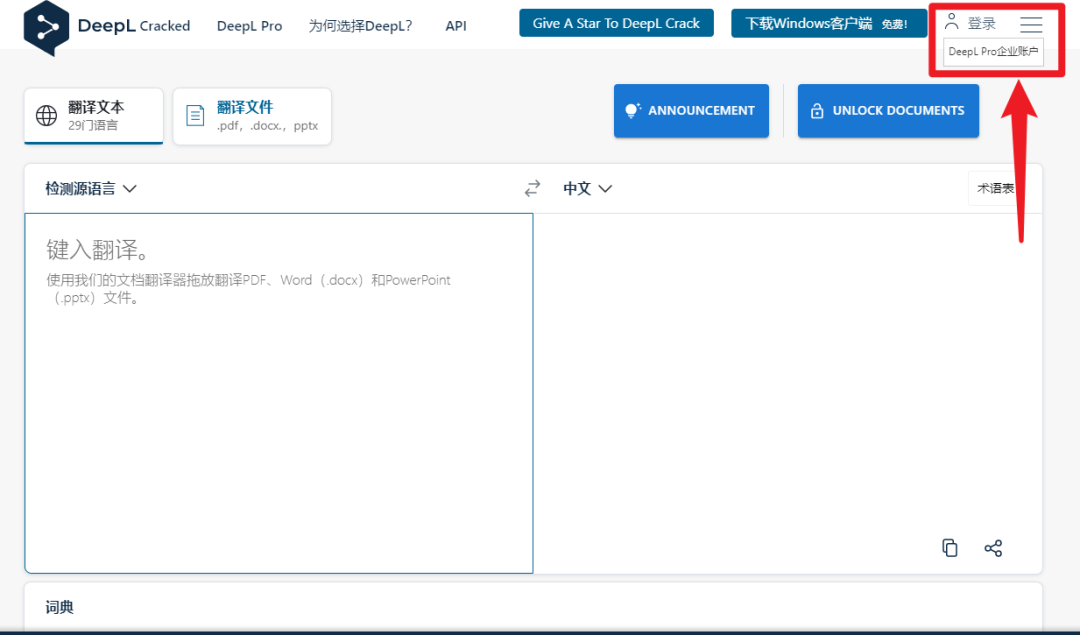Open the DeepL Pro menu item

tap(249, 26)
